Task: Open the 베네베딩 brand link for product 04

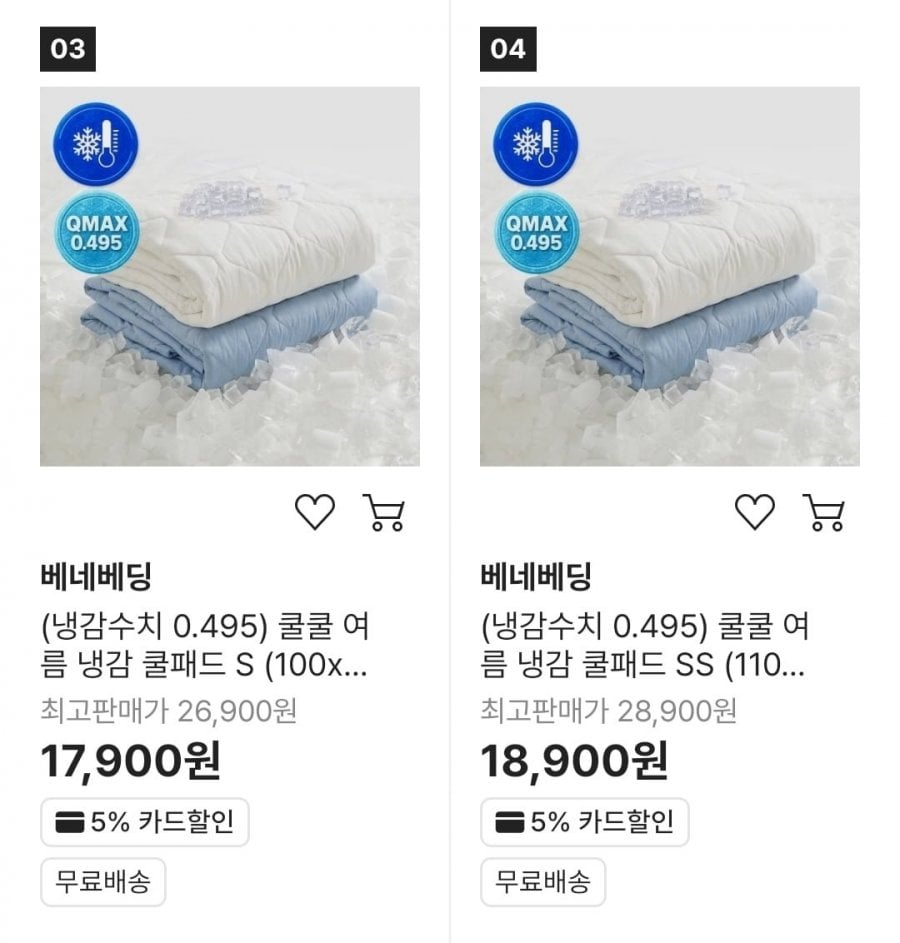Action: (x=536, y=576)
